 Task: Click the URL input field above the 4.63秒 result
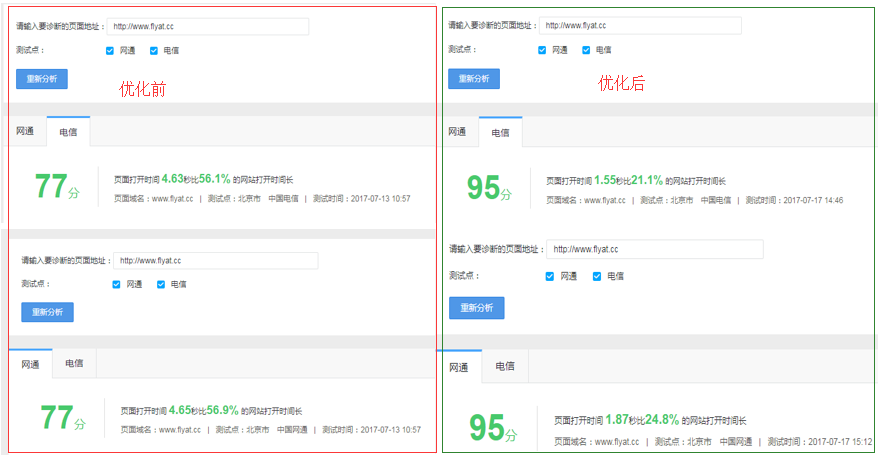(207, 26)
